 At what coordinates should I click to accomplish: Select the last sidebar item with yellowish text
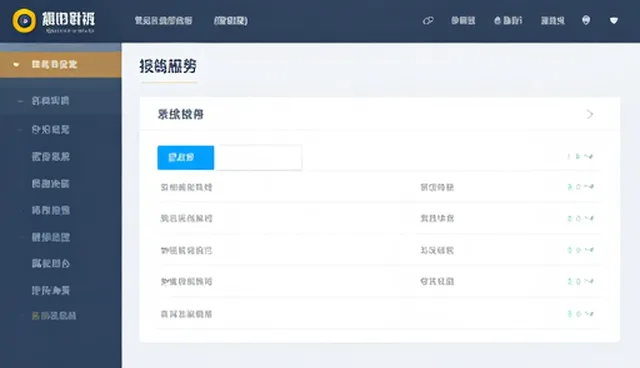54,316
